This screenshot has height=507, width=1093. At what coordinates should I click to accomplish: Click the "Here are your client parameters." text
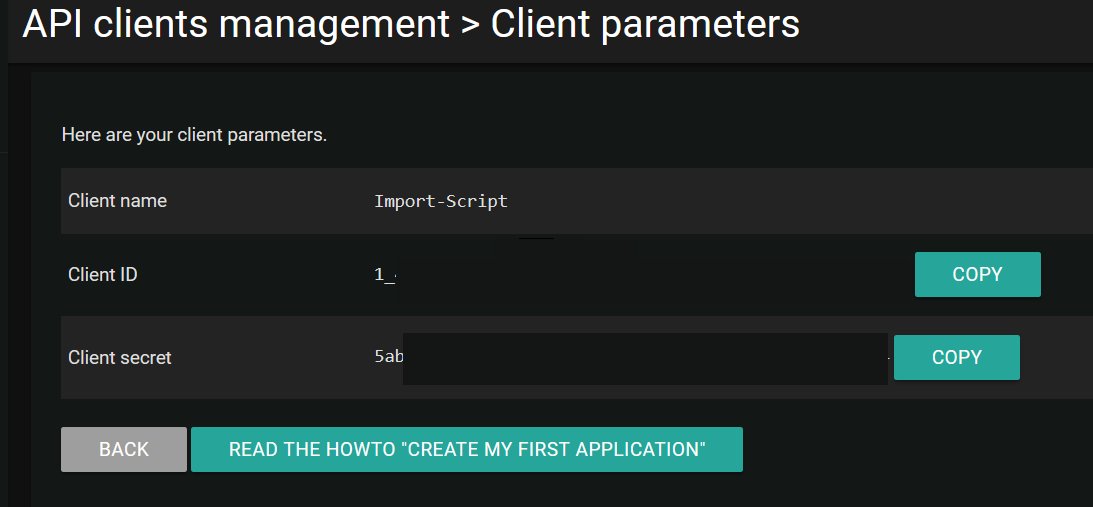(x=194, y=134)
